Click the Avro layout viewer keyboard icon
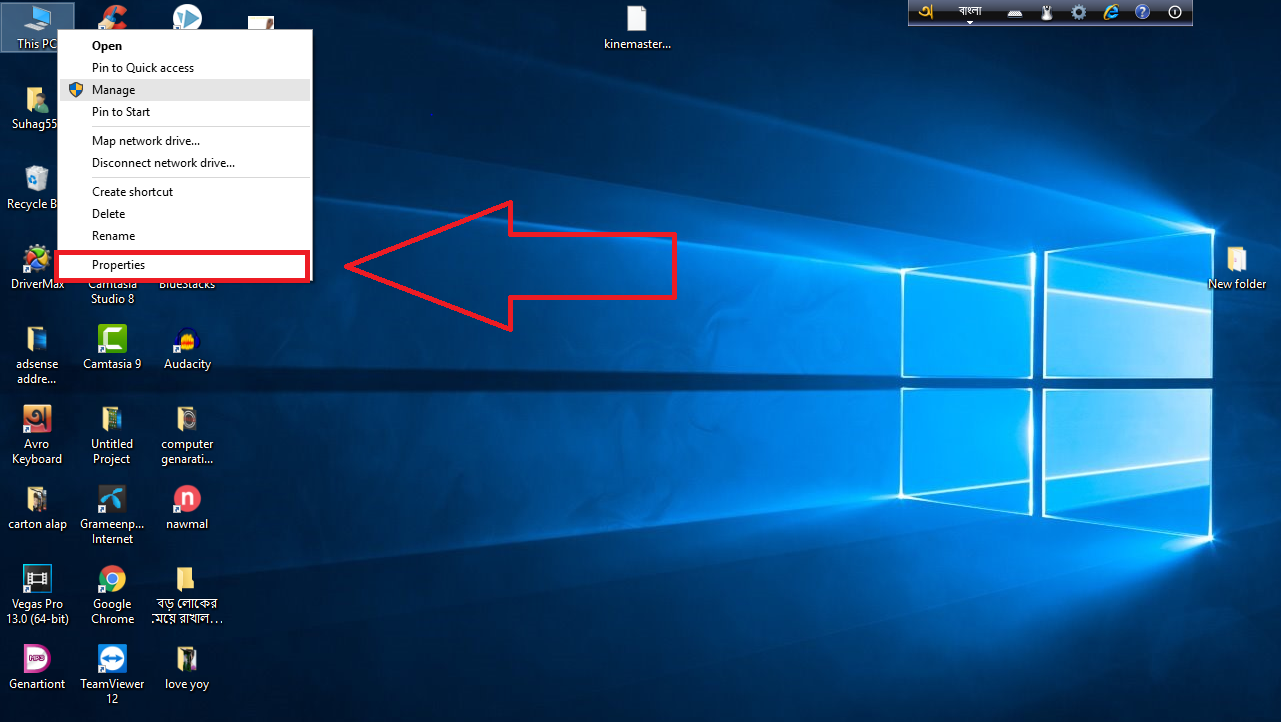The width and height of the screenshot is (1281, 722). [1014, 12]
